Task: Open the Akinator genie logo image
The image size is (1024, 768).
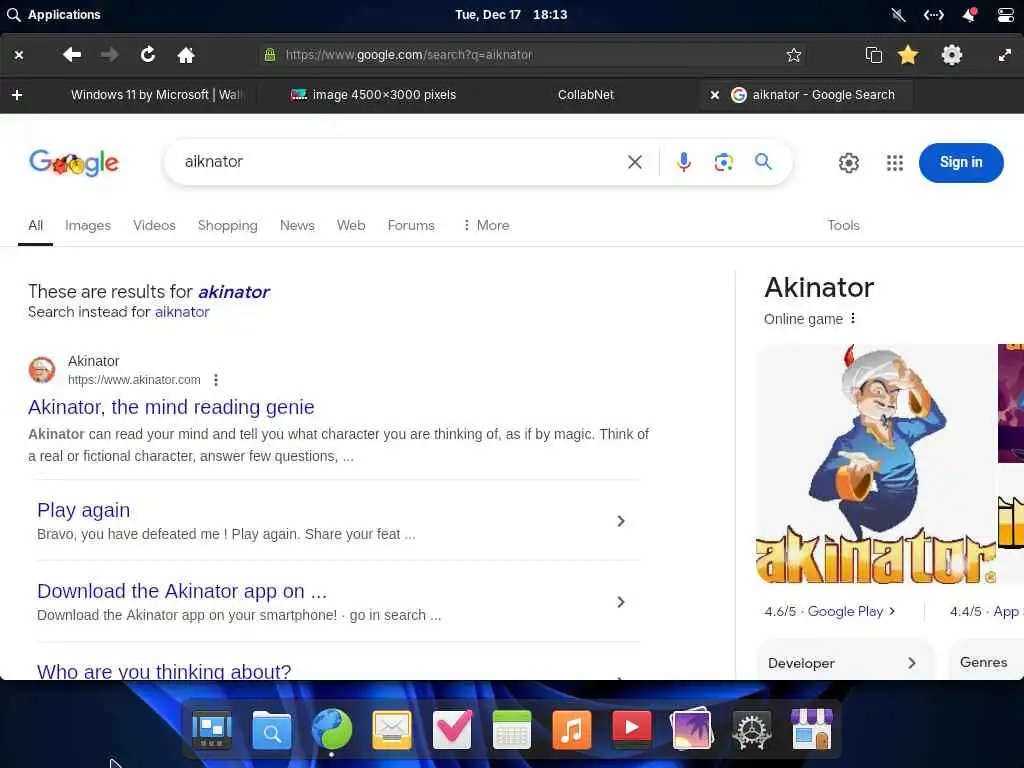Action: (876, 464)
